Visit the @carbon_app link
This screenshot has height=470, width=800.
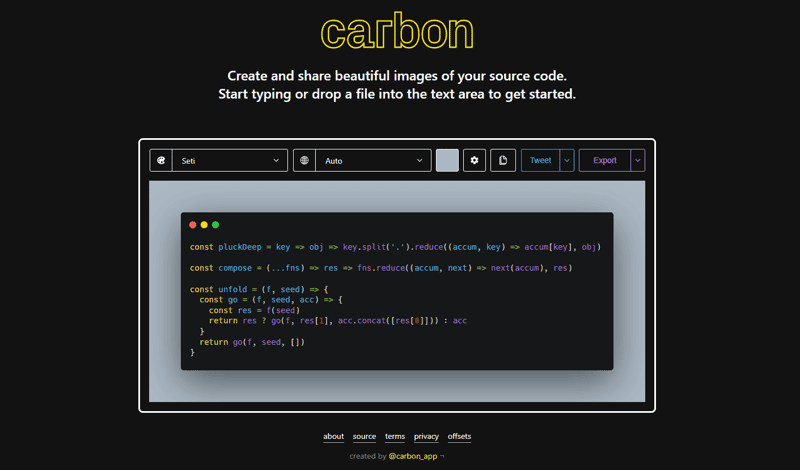click(x=413, y=456)
